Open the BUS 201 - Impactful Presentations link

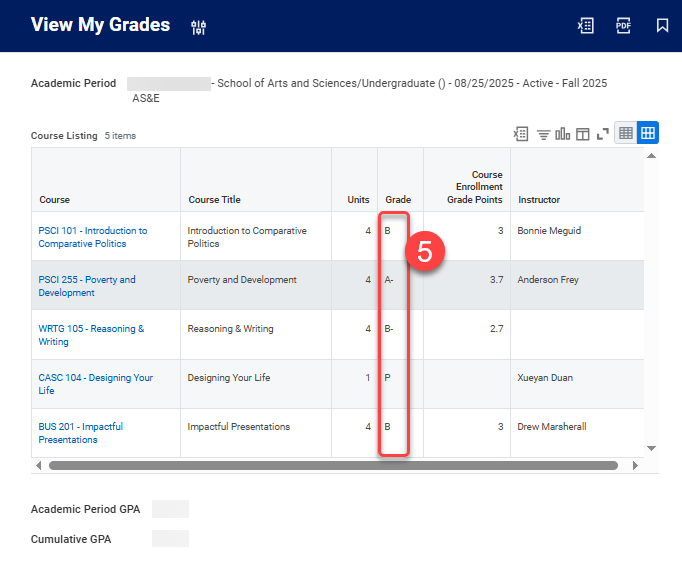coord(81,433)
